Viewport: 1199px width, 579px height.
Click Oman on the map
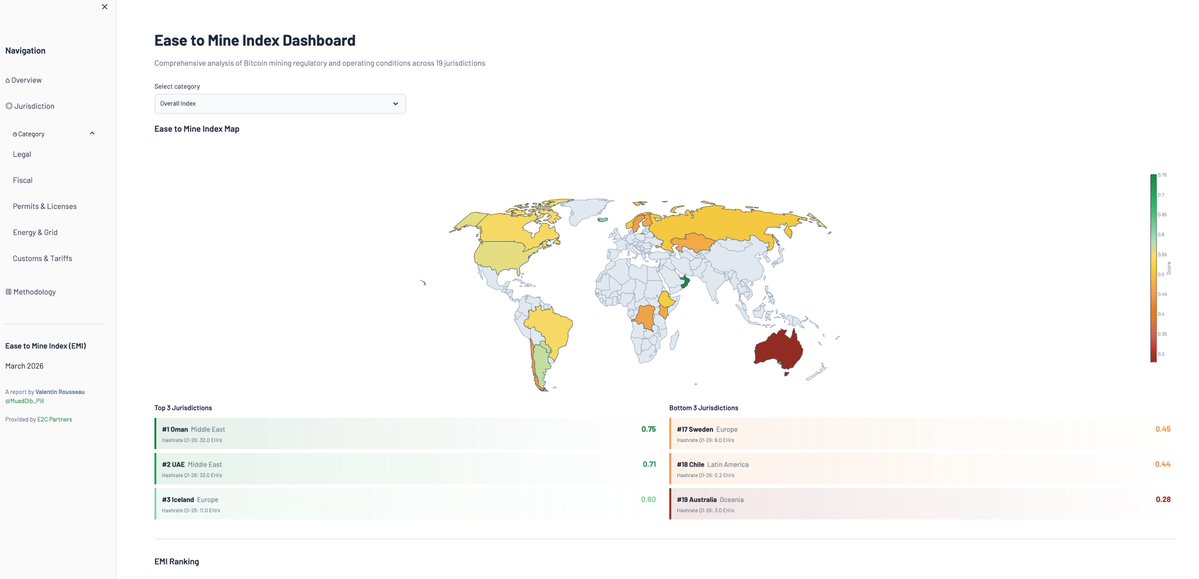click(684, 282)
